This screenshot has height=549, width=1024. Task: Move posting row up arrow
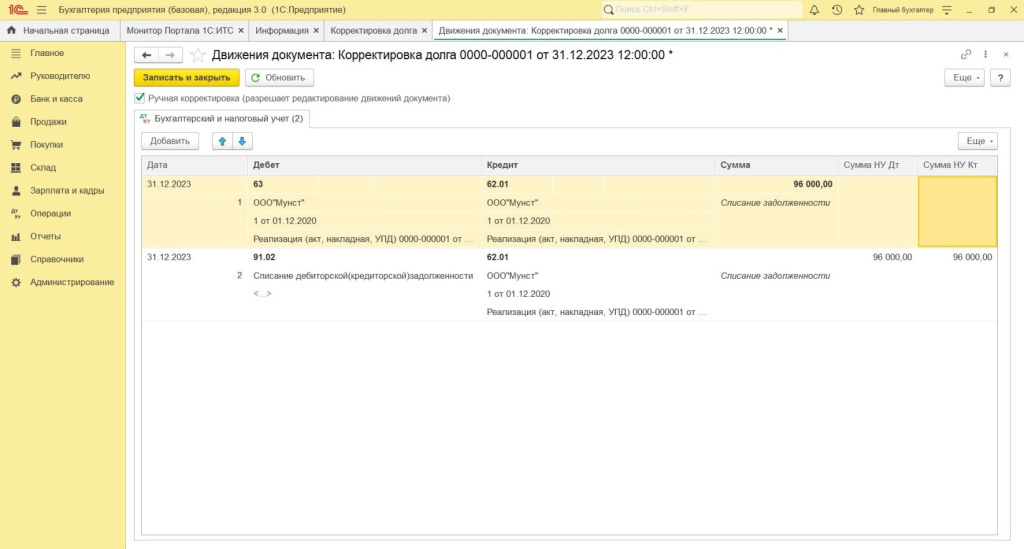tap(222, 141)
